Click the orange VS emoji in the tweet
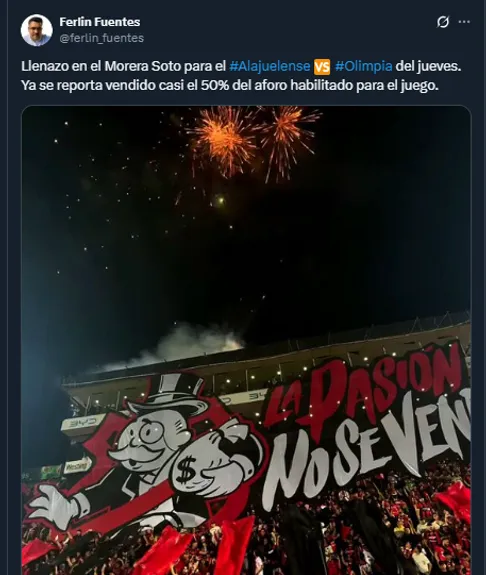The width and height of the screenshot is (486, 575). pos(322,67)
